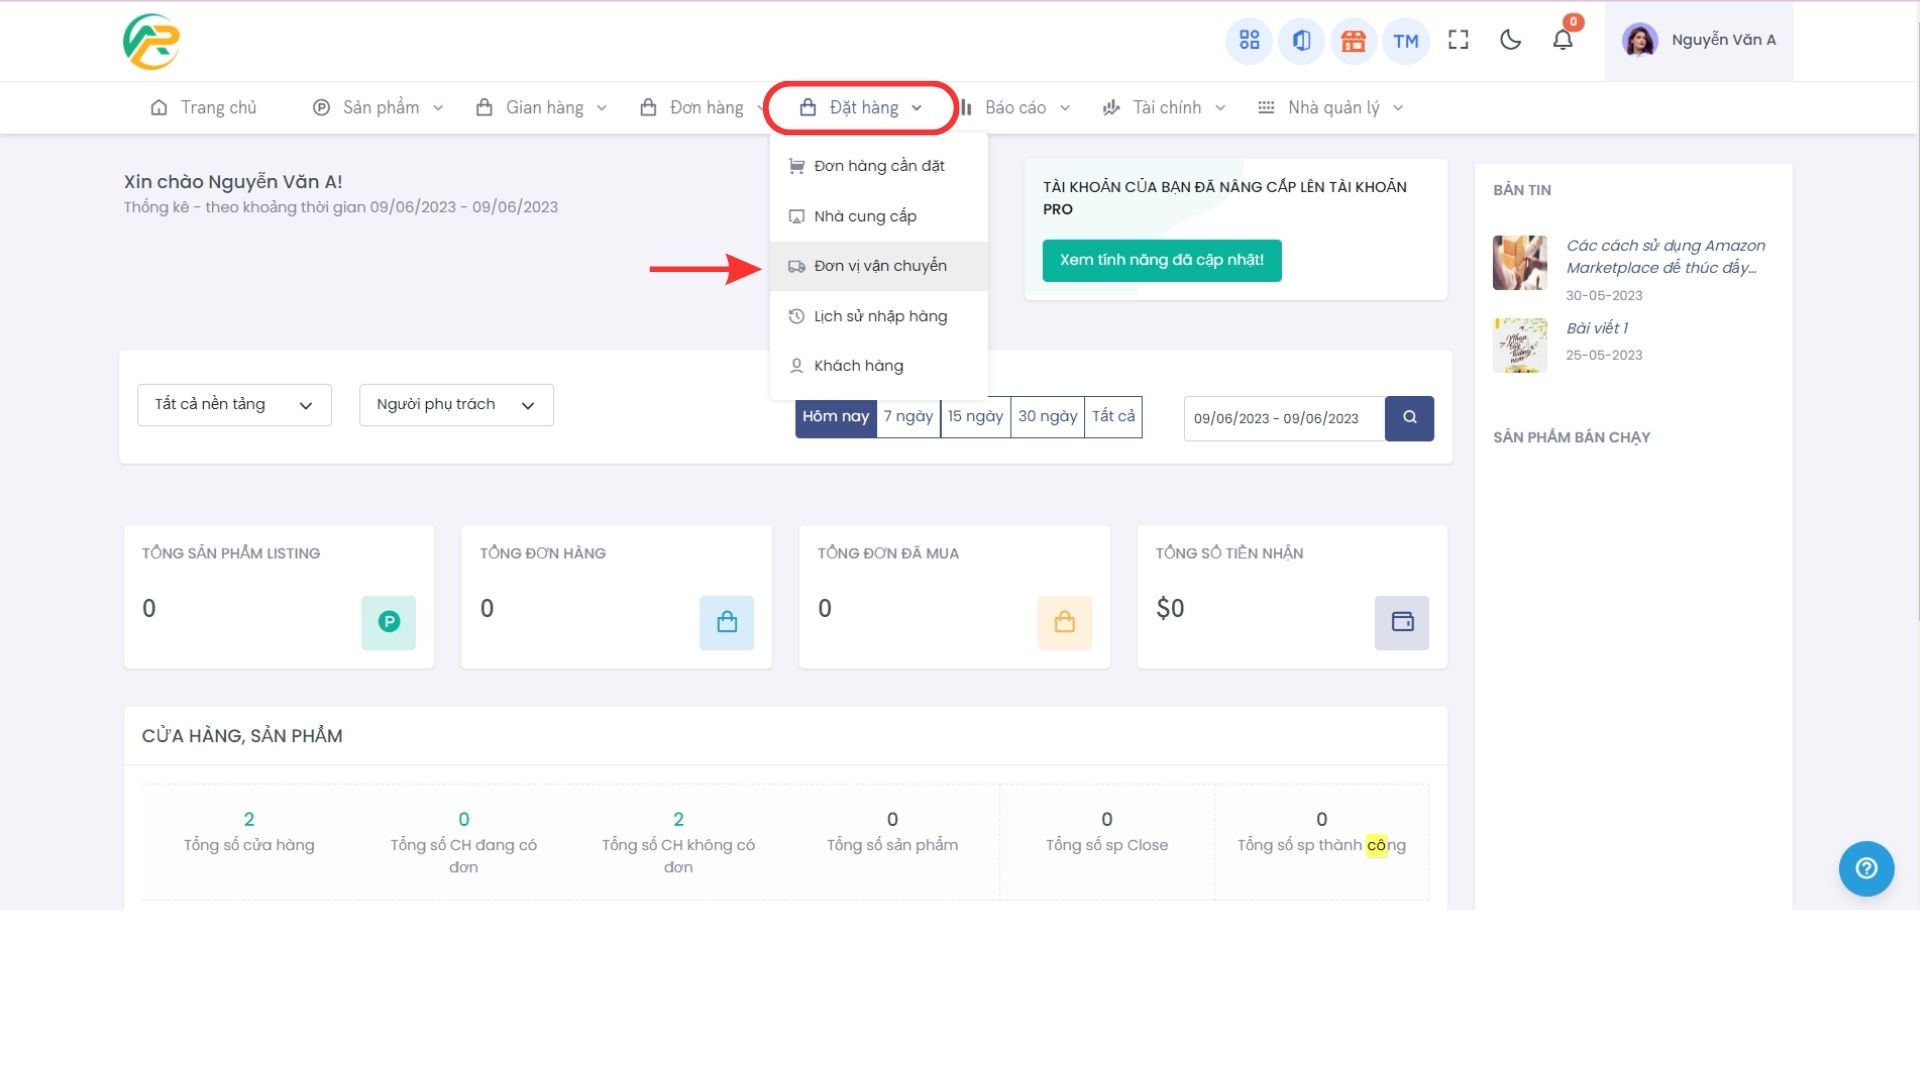The height and width of the screenshot is (1080, 1920).
Task: Click blue bag icon in Tổng đơn hàng
Action: click(727, 622)
